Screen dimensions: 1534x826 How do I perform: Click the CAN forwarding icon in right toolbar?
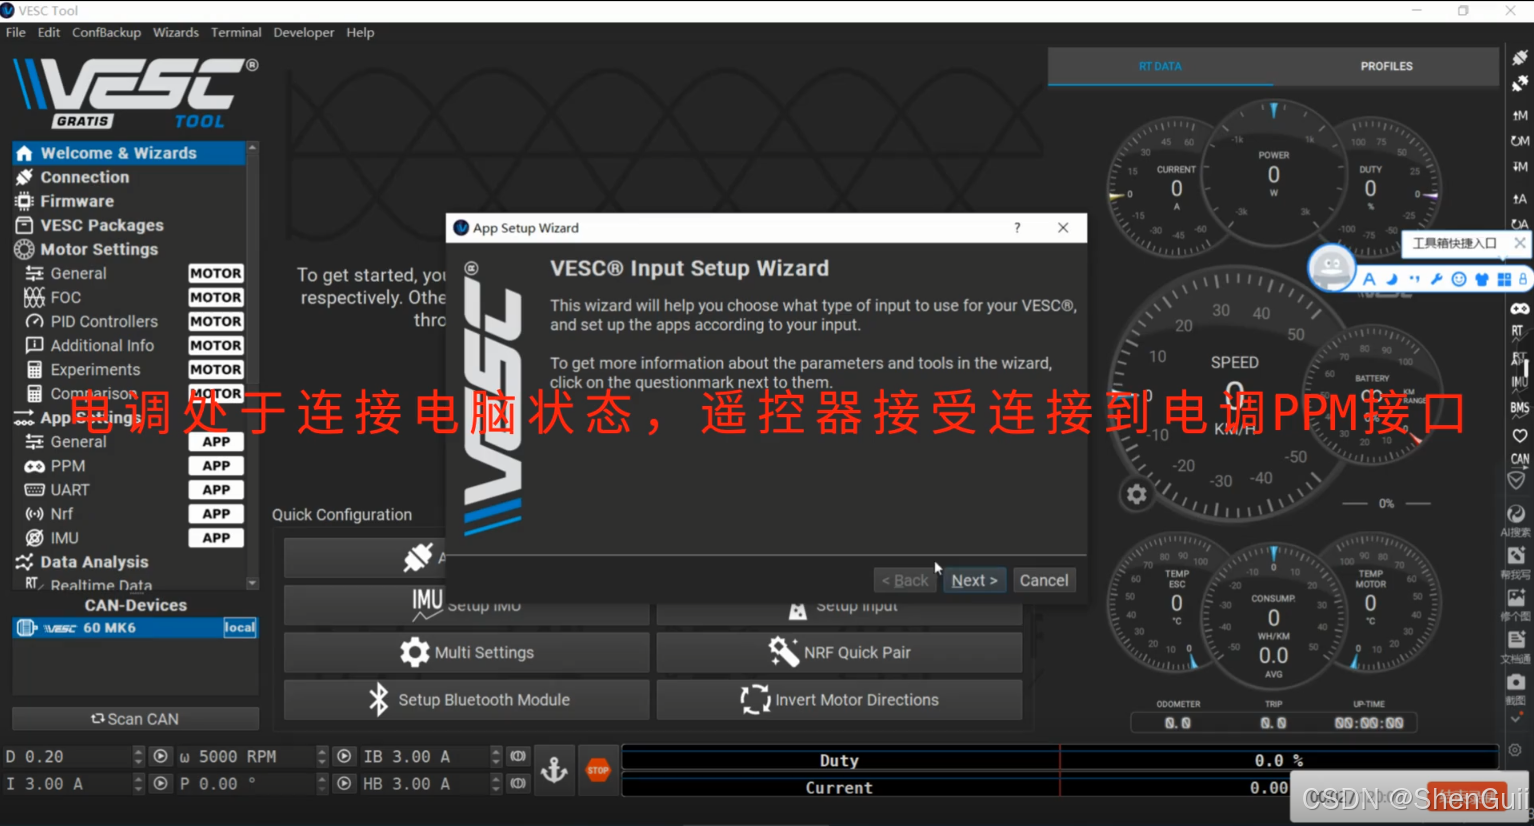[x=1520, y=459]
